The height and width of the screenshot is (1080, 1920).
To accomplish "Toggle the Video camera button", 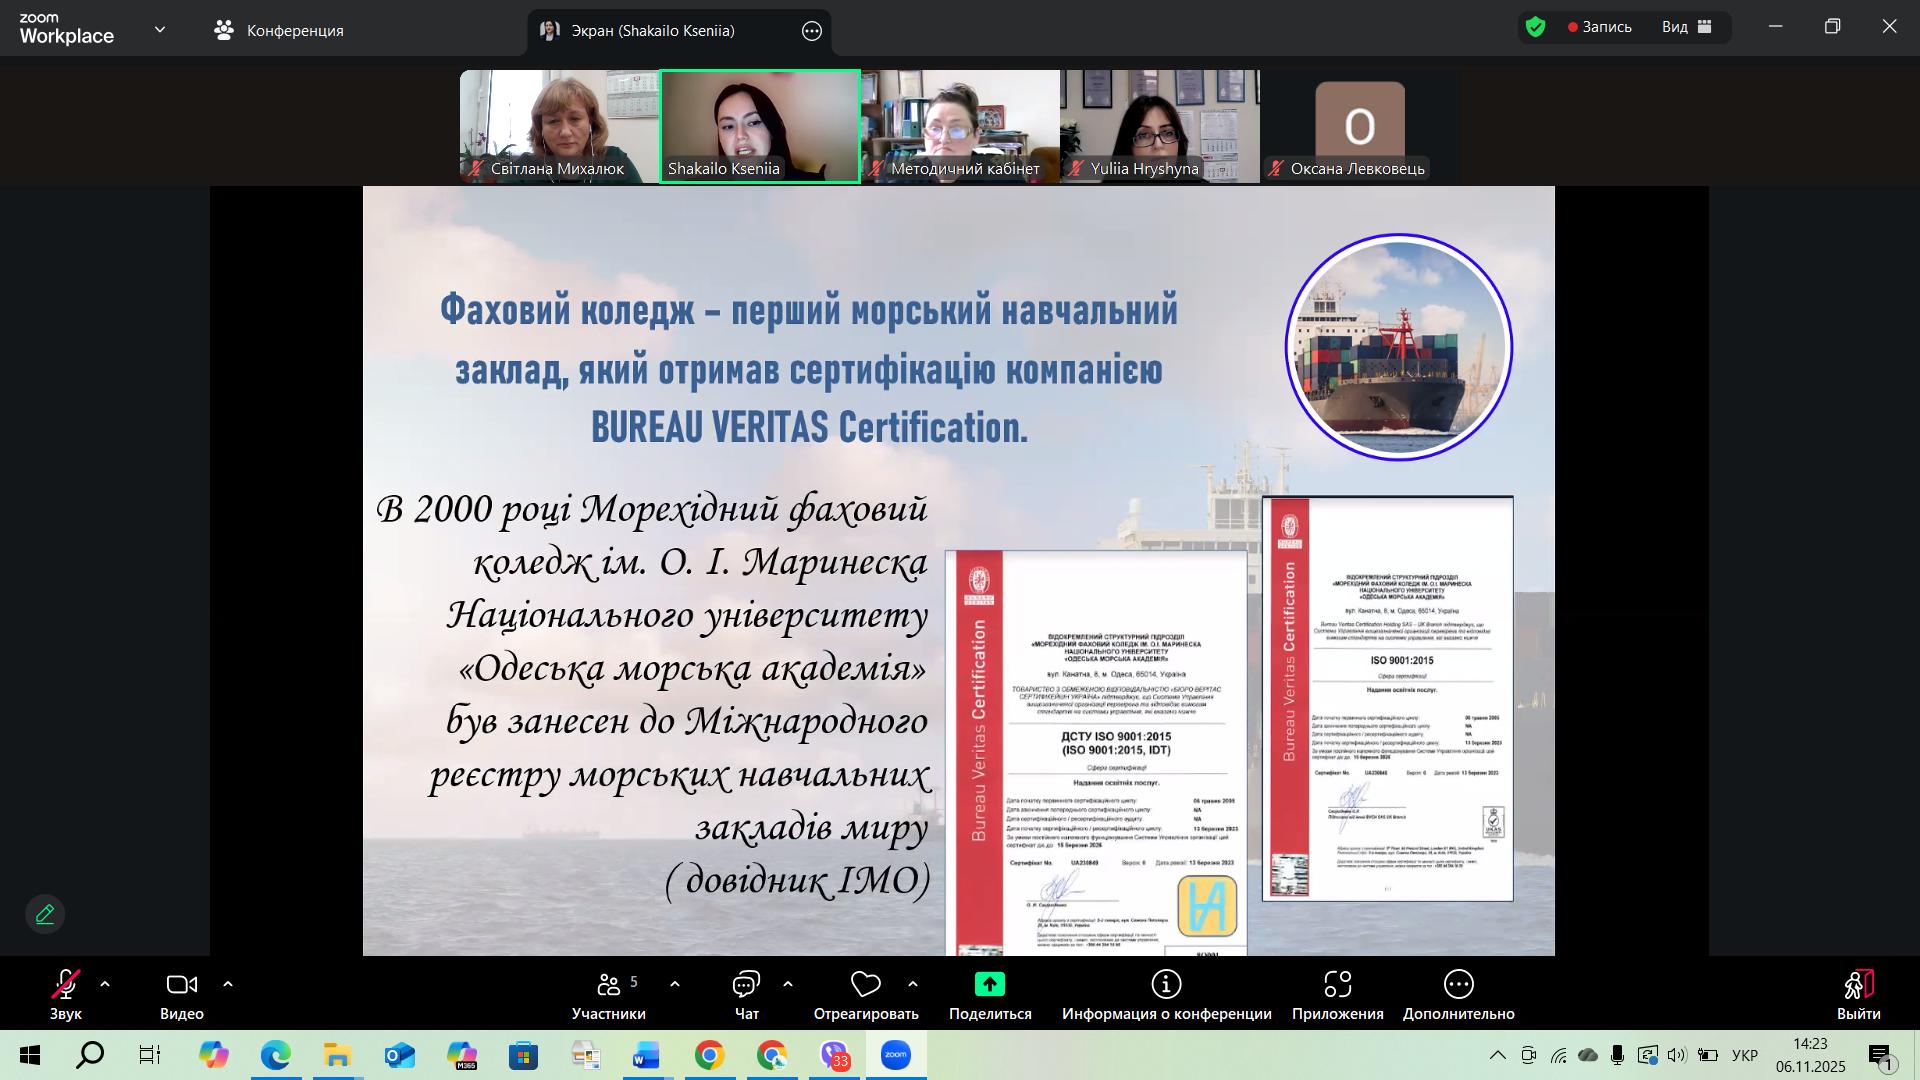I will 181,985.
